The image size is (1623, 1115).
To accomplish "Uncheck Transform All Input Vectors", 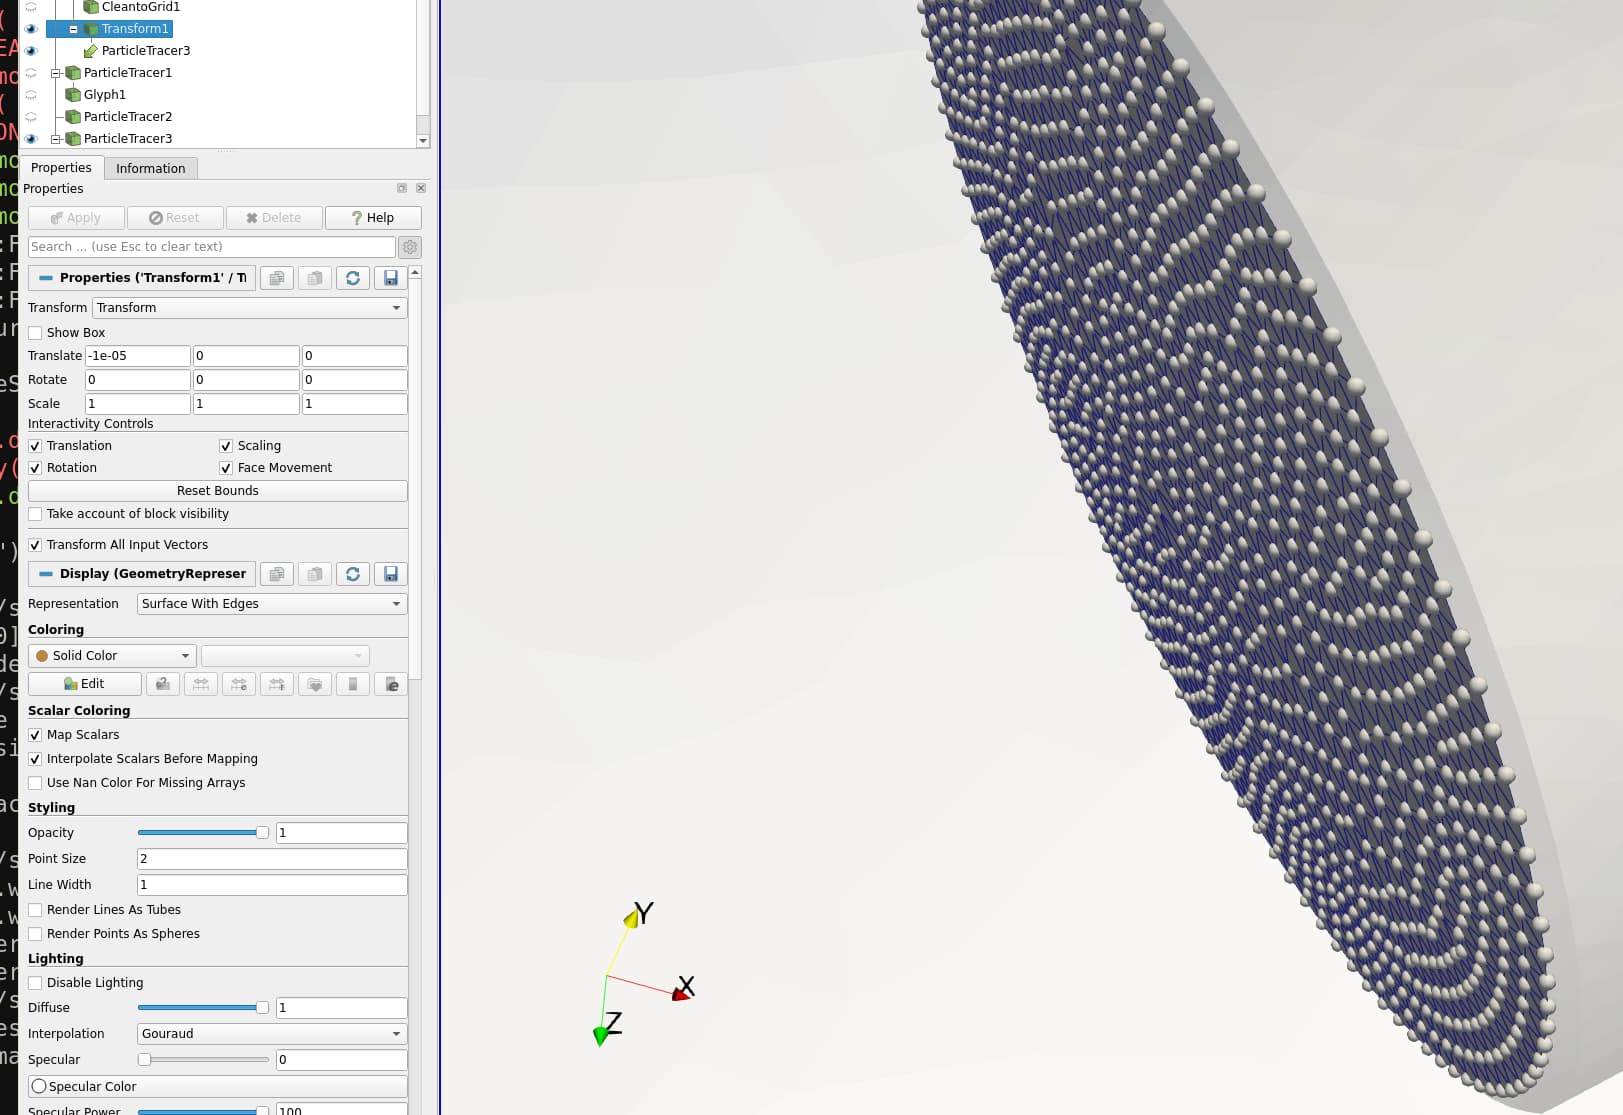I will (36, 545).
